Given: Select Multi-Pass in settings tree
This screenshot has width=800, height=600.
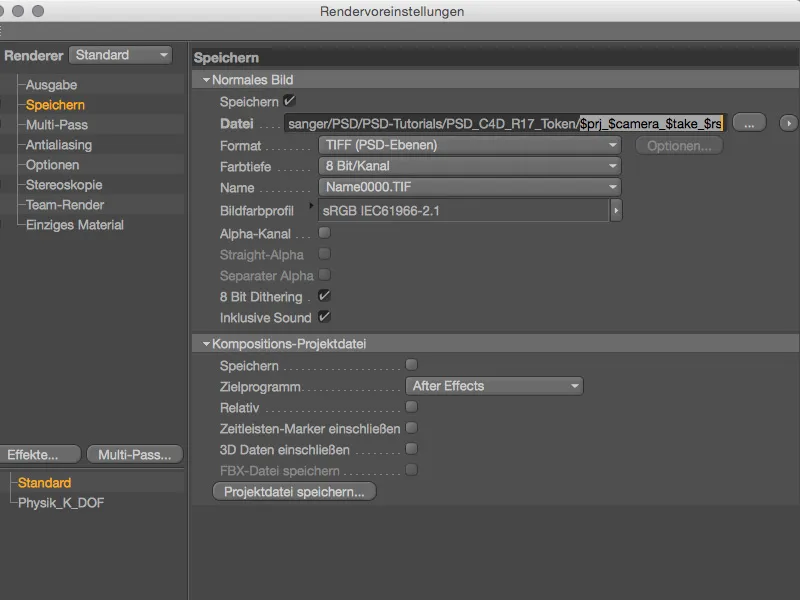Looking at the screenshot, I should tap(57, 124).
